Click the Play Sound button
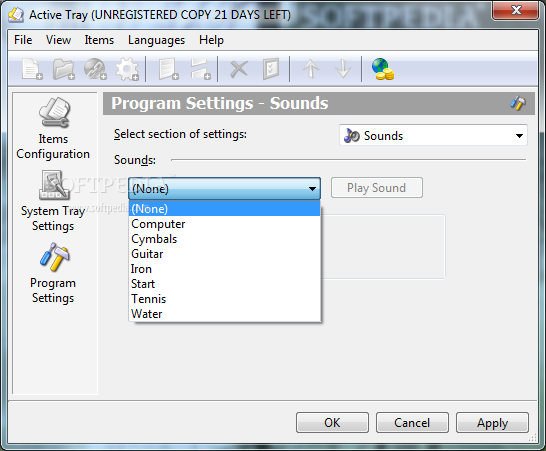Image resolution: width=546 pixels, height=451 pixels. [377, 188]
